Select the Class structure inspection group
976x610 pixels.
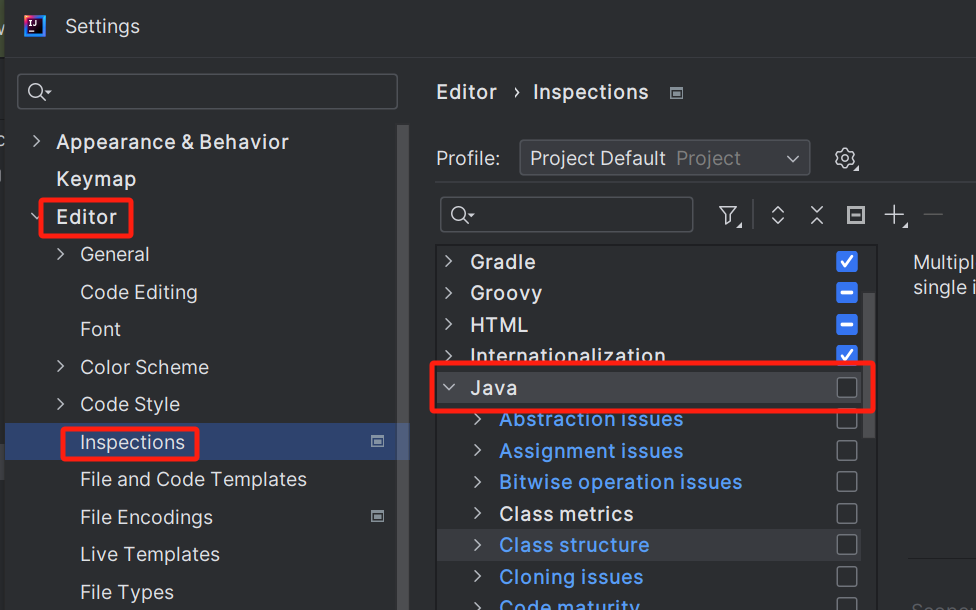tap(574, 545)
